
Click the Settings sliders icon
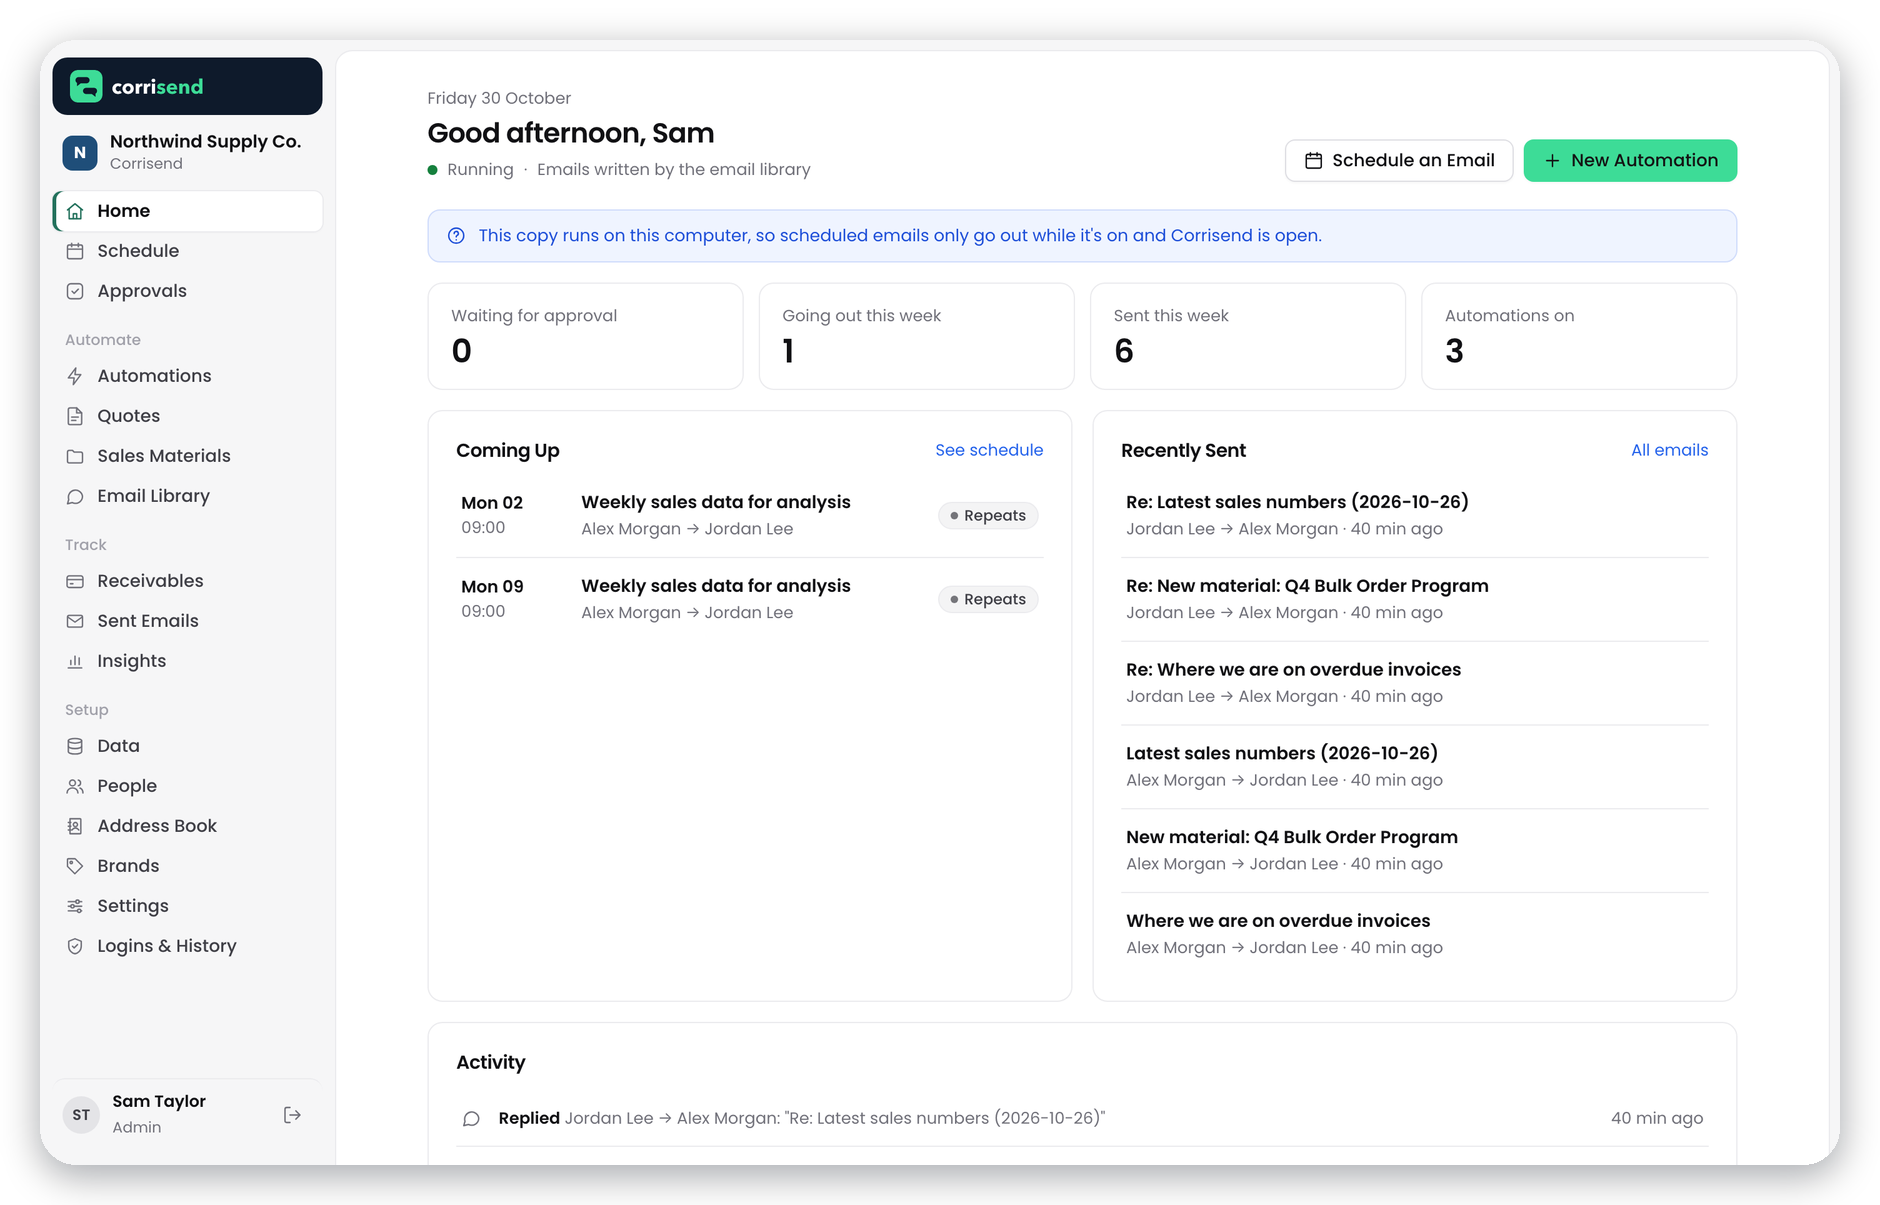coord(75,906)
